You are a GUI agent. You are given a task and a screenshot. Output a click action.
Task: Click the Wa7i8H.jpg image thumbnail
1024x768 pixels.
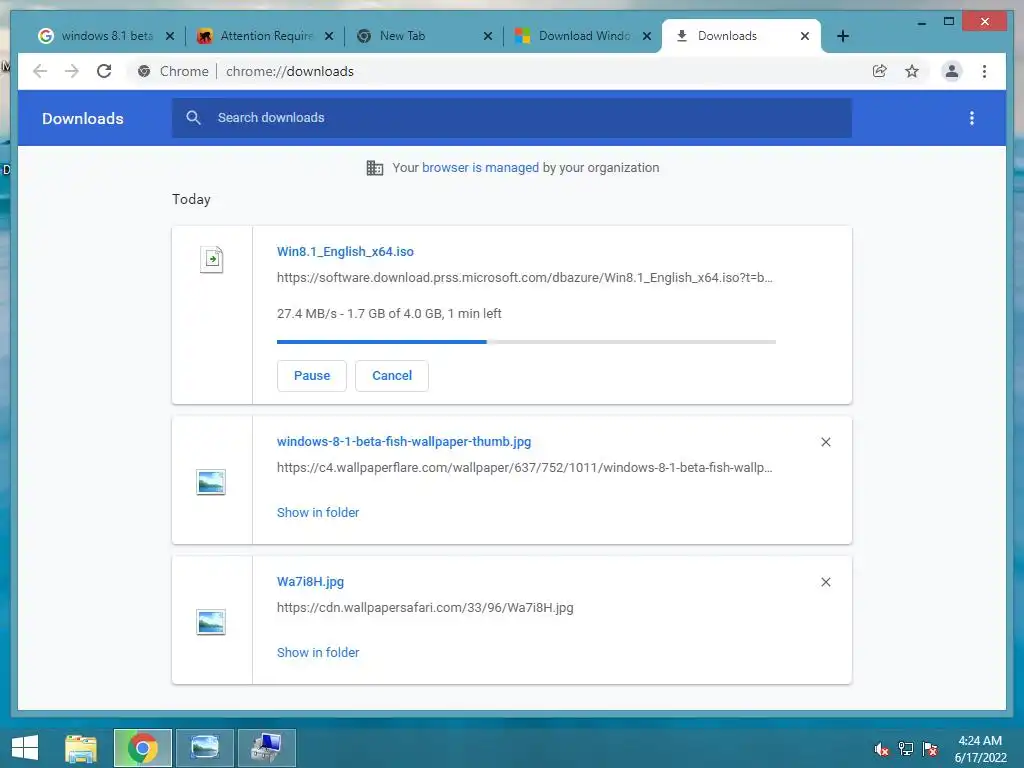[x=211, y=622]
